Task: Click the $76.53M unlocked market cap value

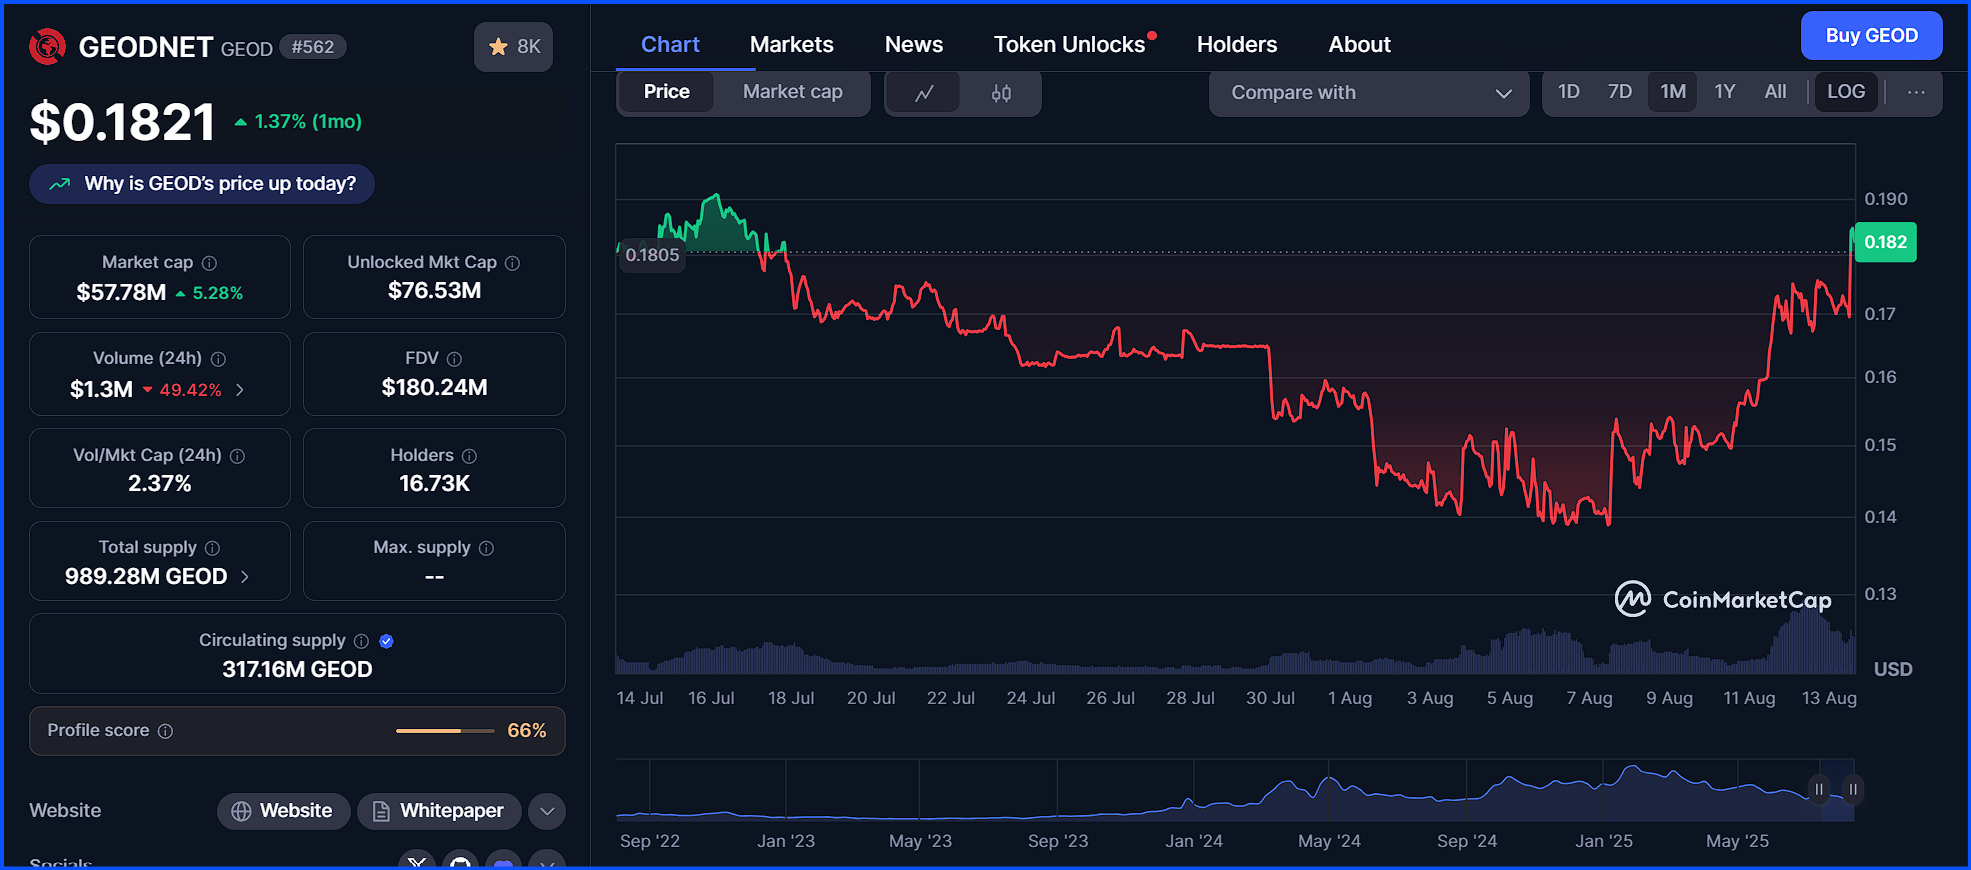Action: click(x=434, y=291)
